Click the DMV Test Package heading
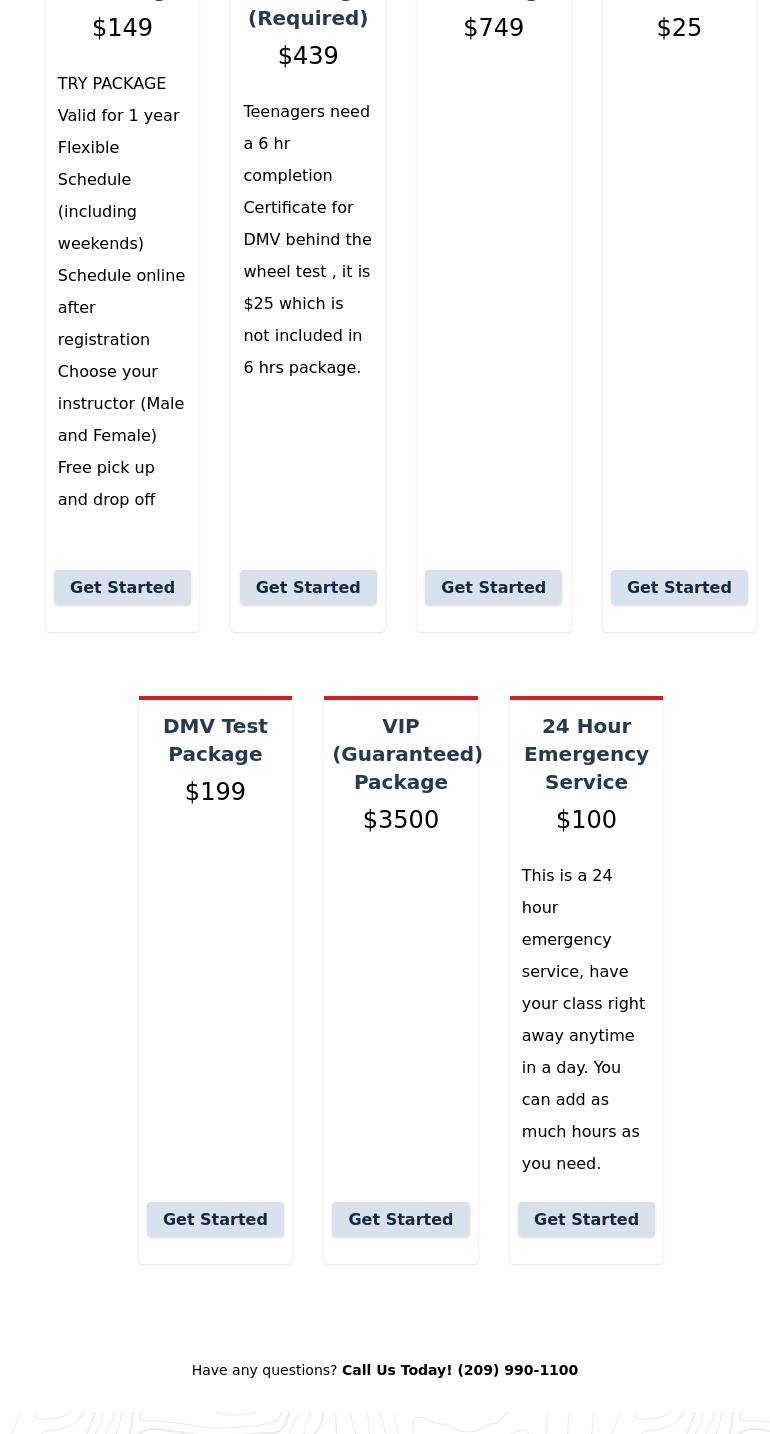This screenshot has height=1434, width=770. click(x=215, y=740)
